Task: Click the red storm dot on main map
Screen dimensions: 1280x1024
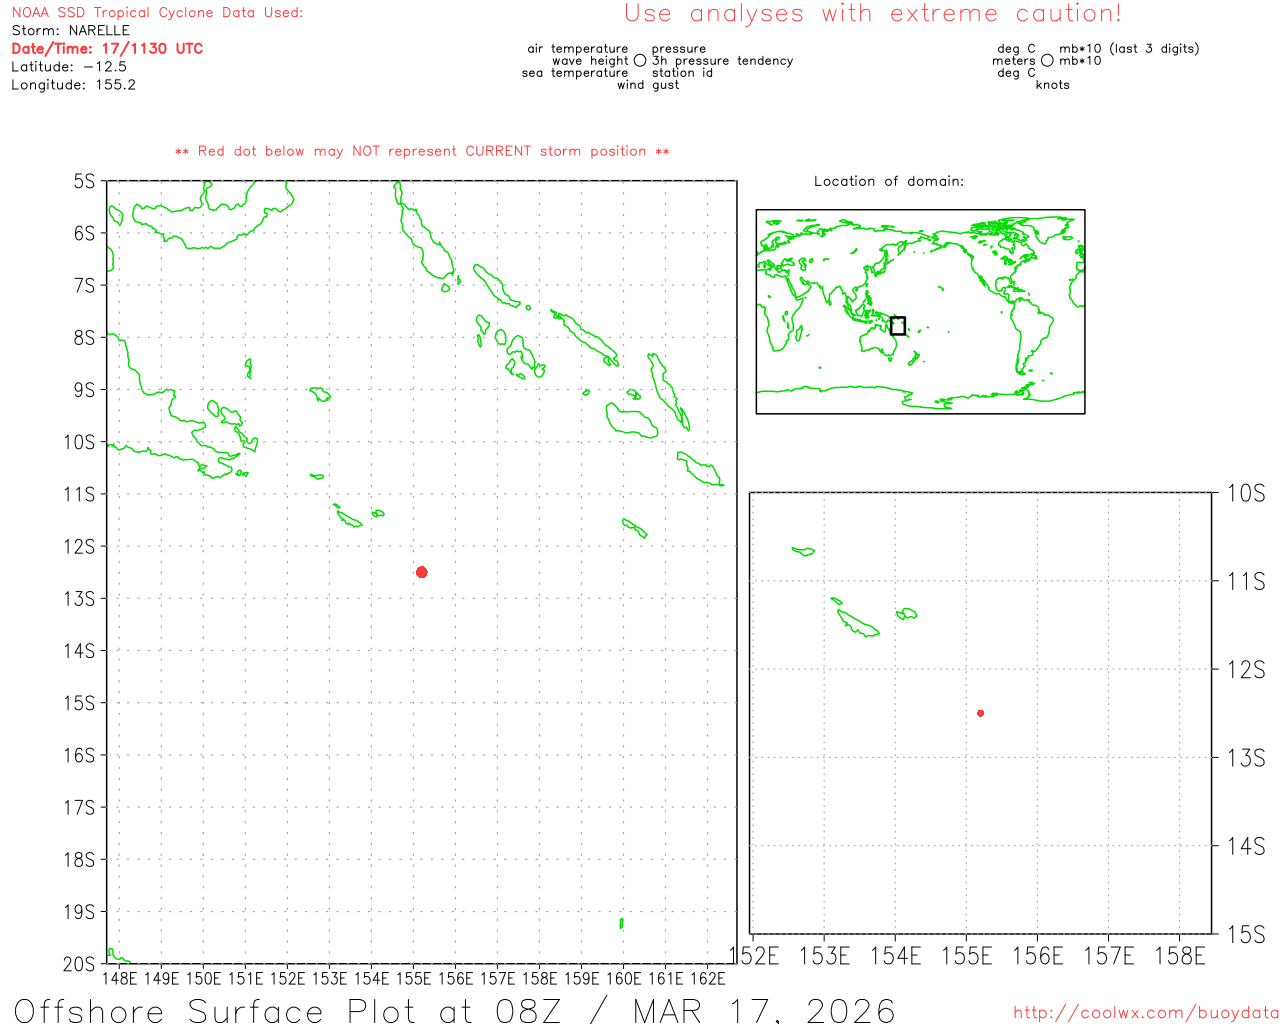Action: 422,572
